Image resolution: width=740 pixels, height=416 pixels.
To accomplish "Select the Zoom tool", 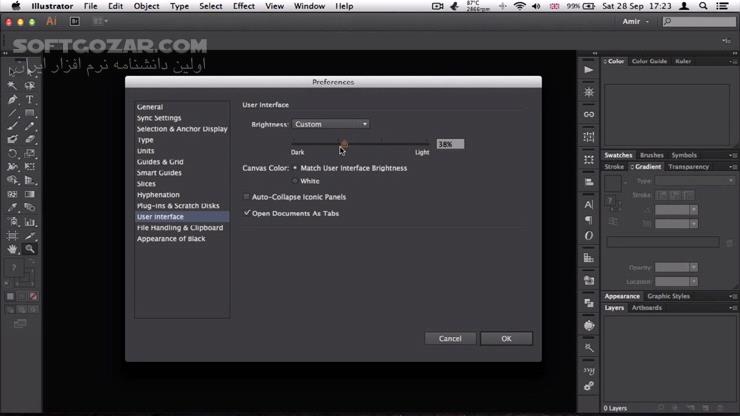I will click(x=29, y=249).
